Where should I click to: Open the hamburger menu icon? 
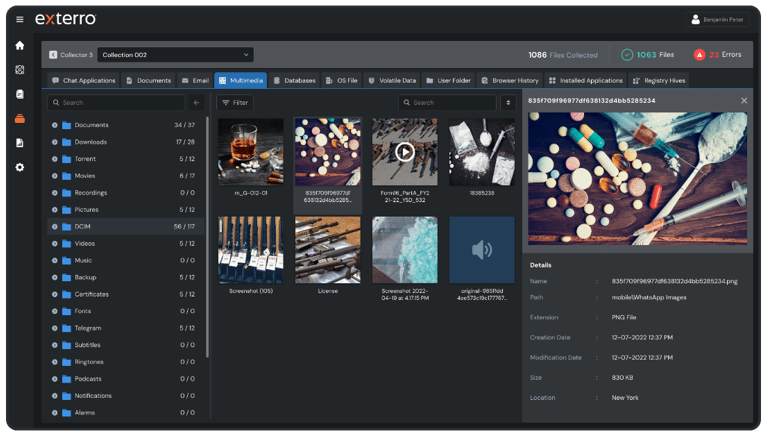(20, 20)
